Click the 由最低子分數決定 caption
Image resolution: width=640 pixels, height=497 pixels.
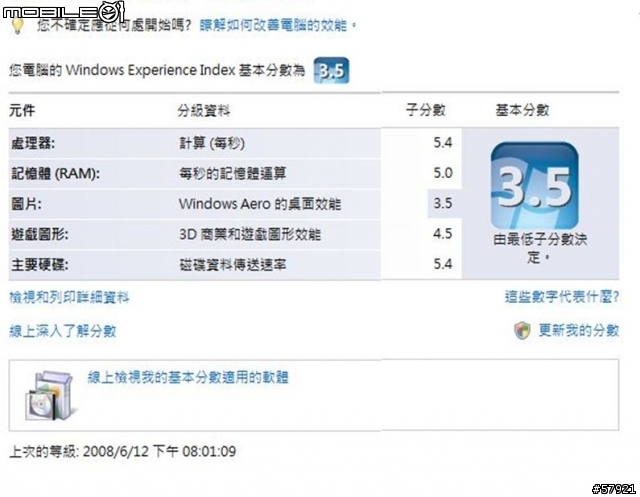click(x=540, y=248)
